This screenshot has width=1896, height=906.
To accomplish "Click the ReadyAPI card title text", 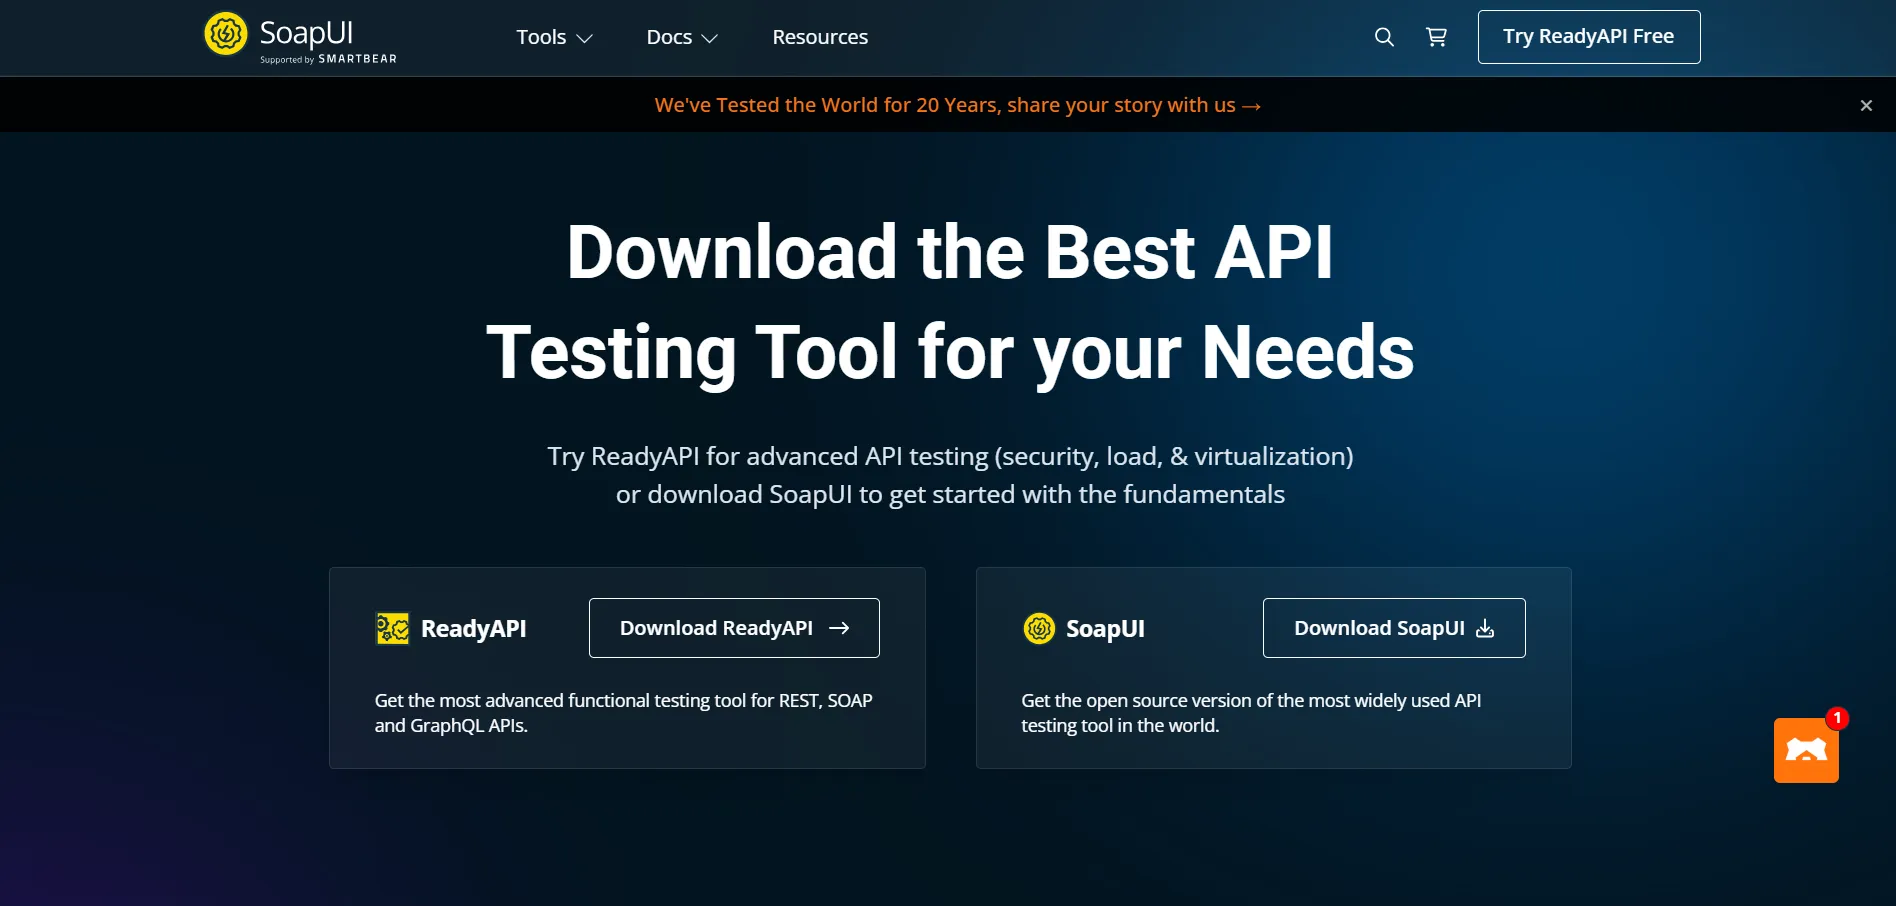I will [473, 629].
